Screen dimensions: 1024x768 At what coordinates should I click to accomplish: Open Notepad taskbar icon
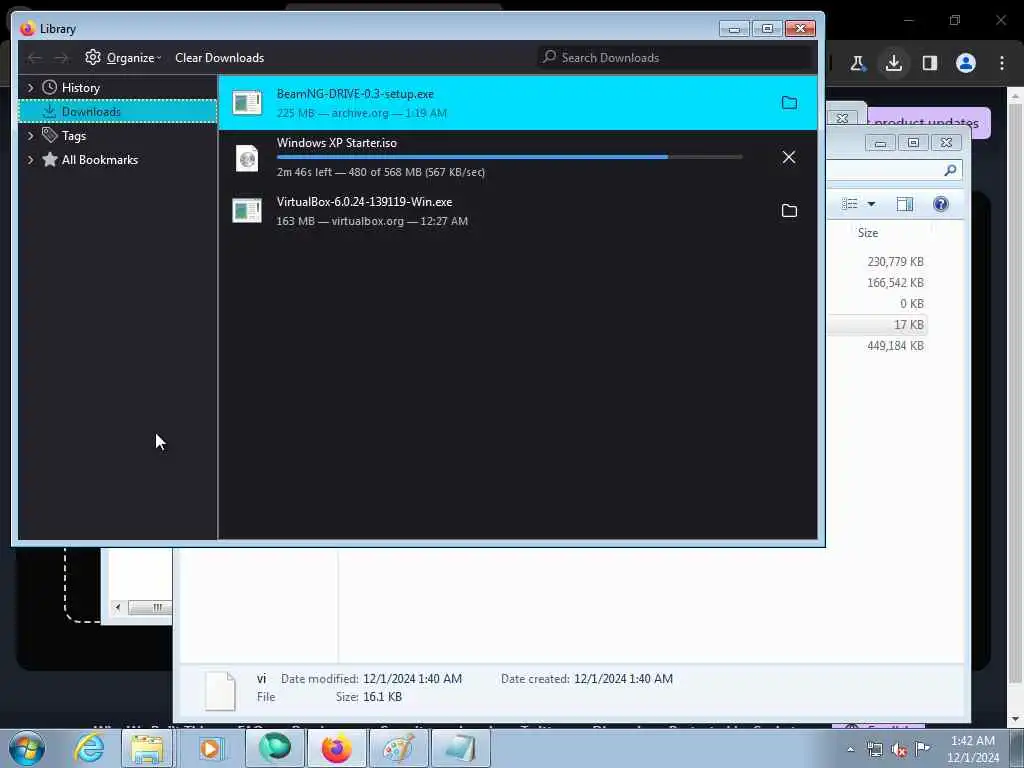coord(460,748)
